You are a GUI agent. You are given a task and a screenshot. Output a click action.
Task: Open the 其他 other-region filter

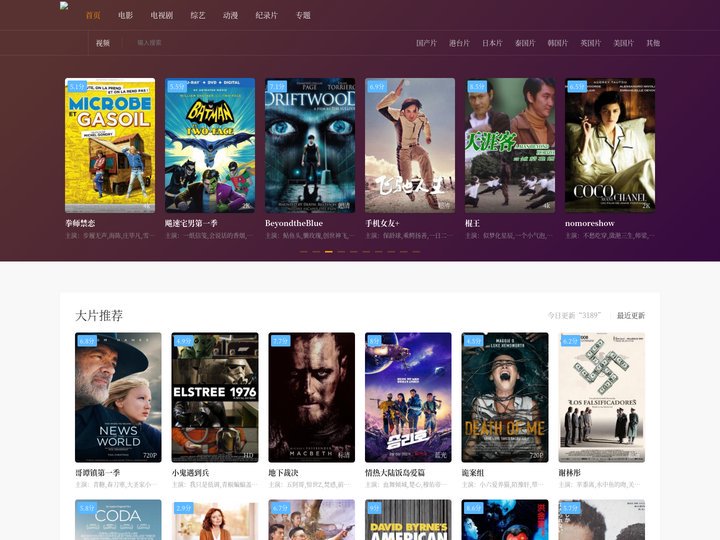pyautogui.click(x=653, y=43)
